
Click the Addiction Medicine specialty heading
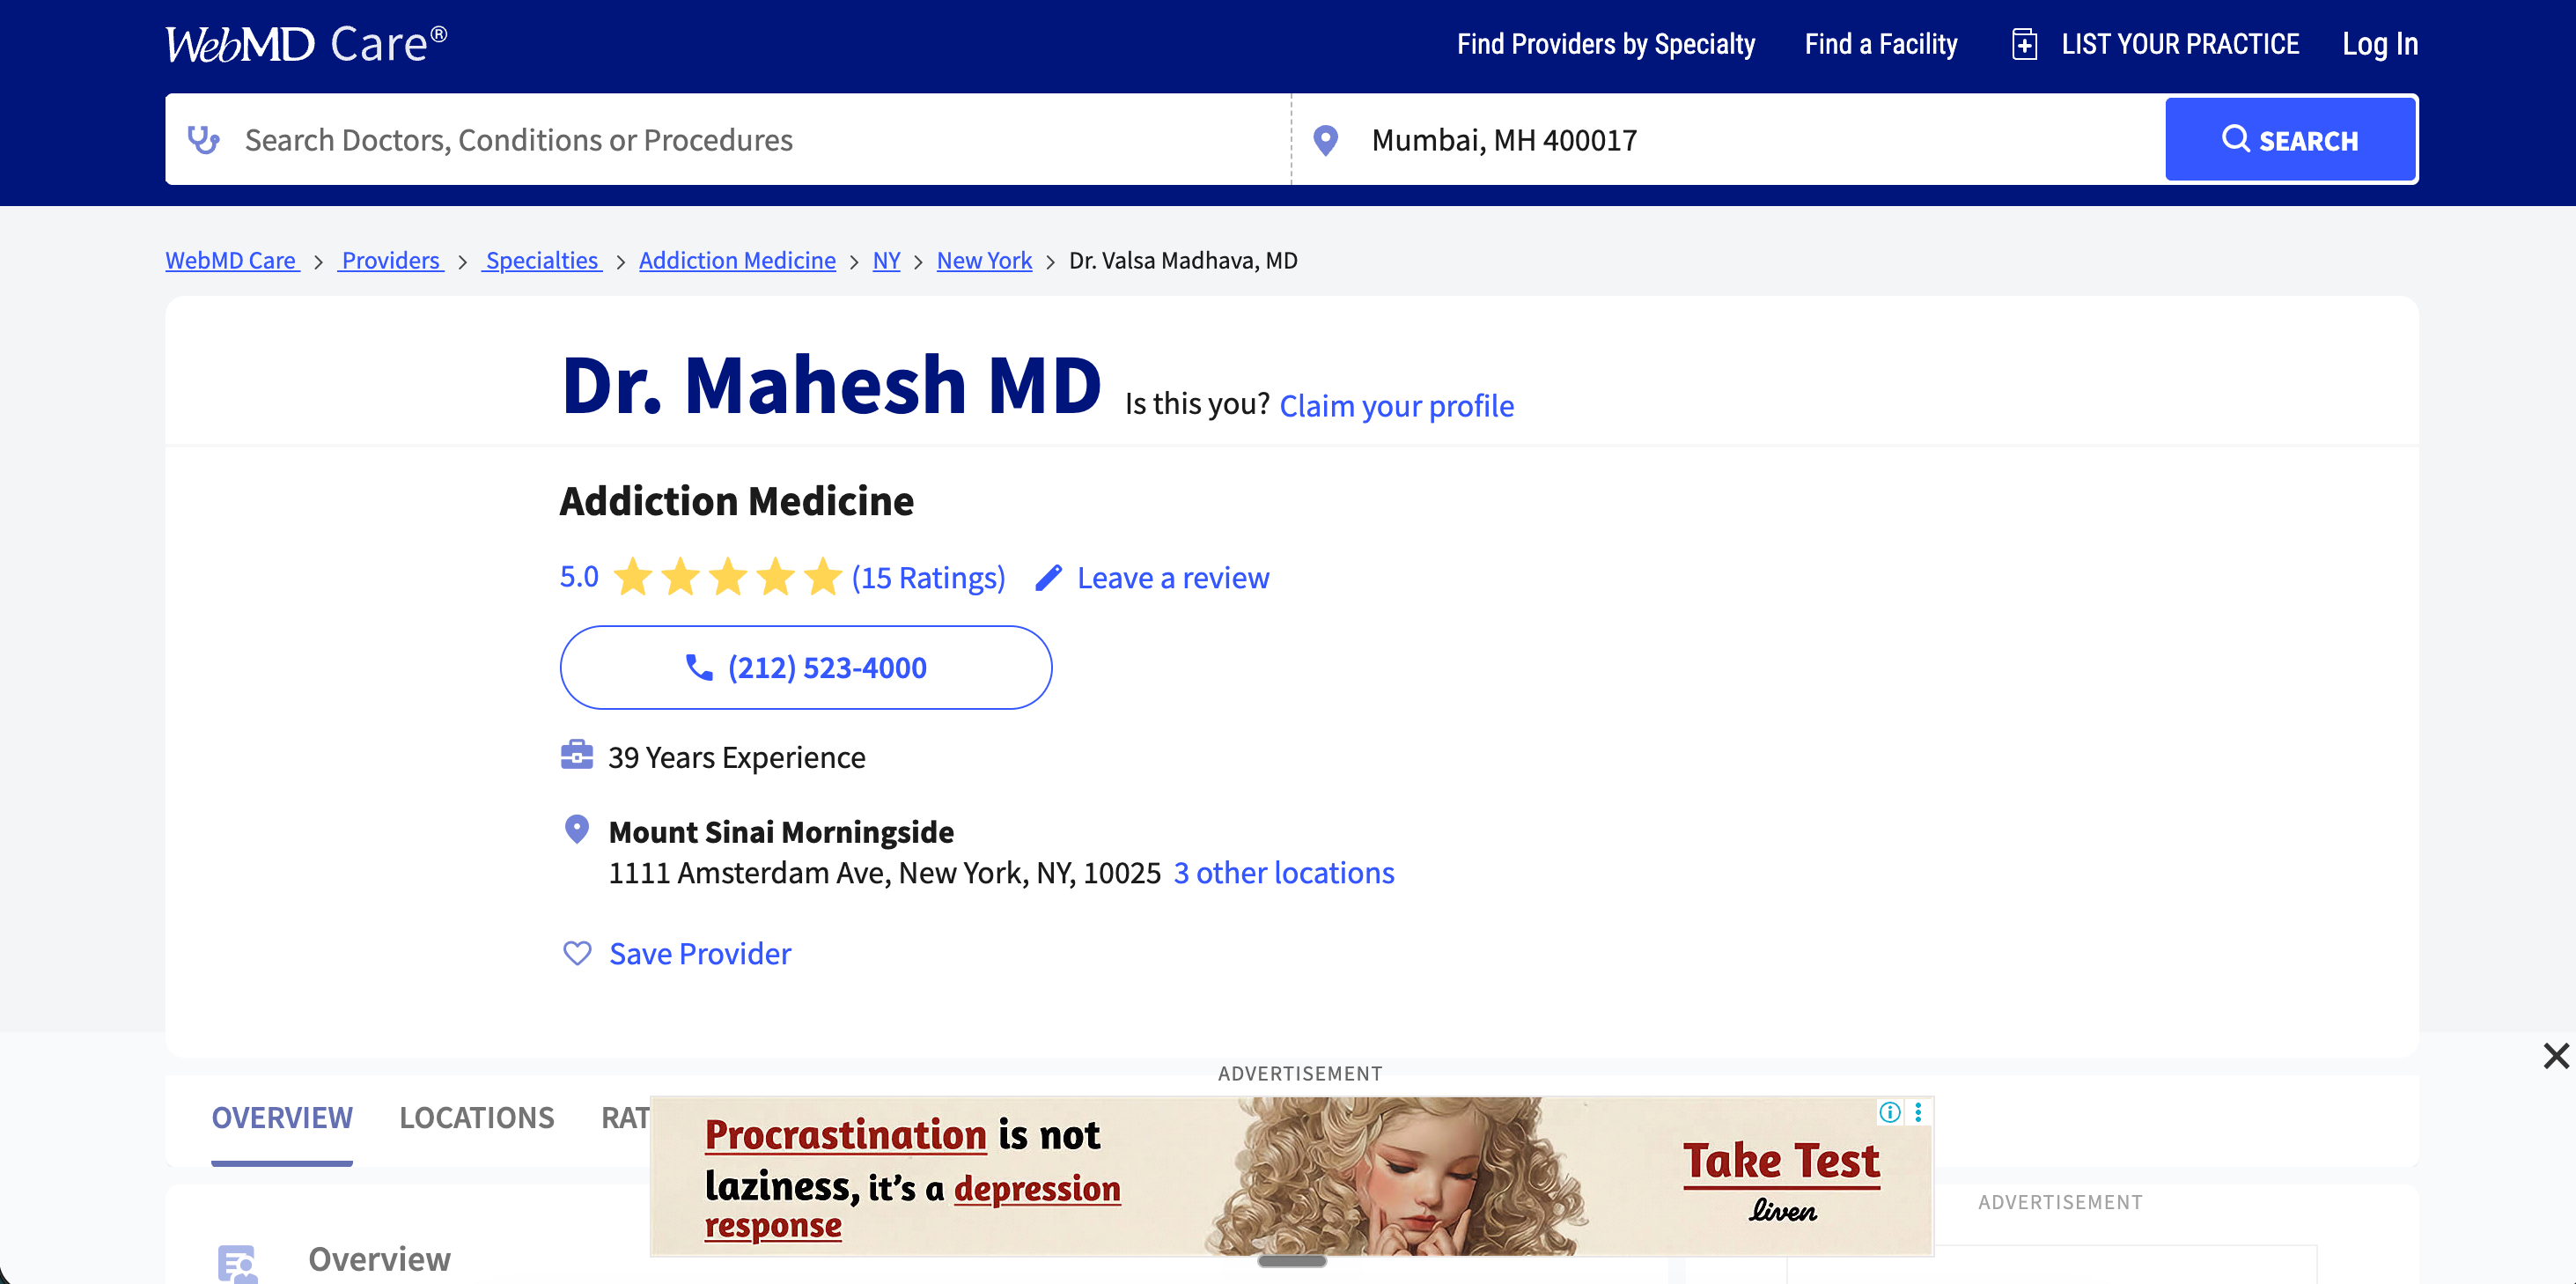tap(736, 501)
